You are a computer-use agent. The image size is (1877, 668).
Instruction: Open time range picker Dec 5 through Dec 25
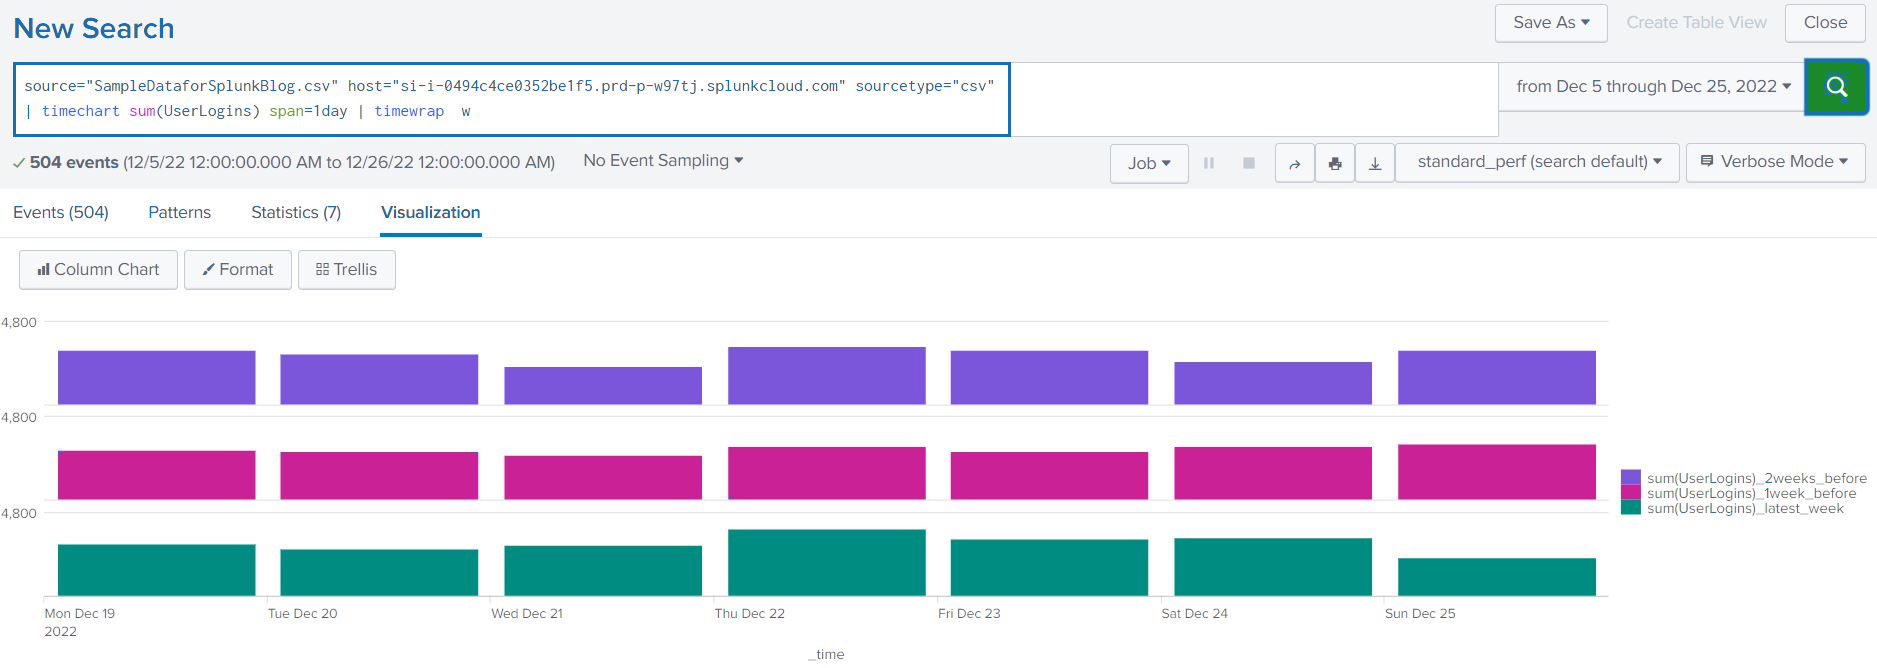pyautogui.click(x=1652, y=87)
